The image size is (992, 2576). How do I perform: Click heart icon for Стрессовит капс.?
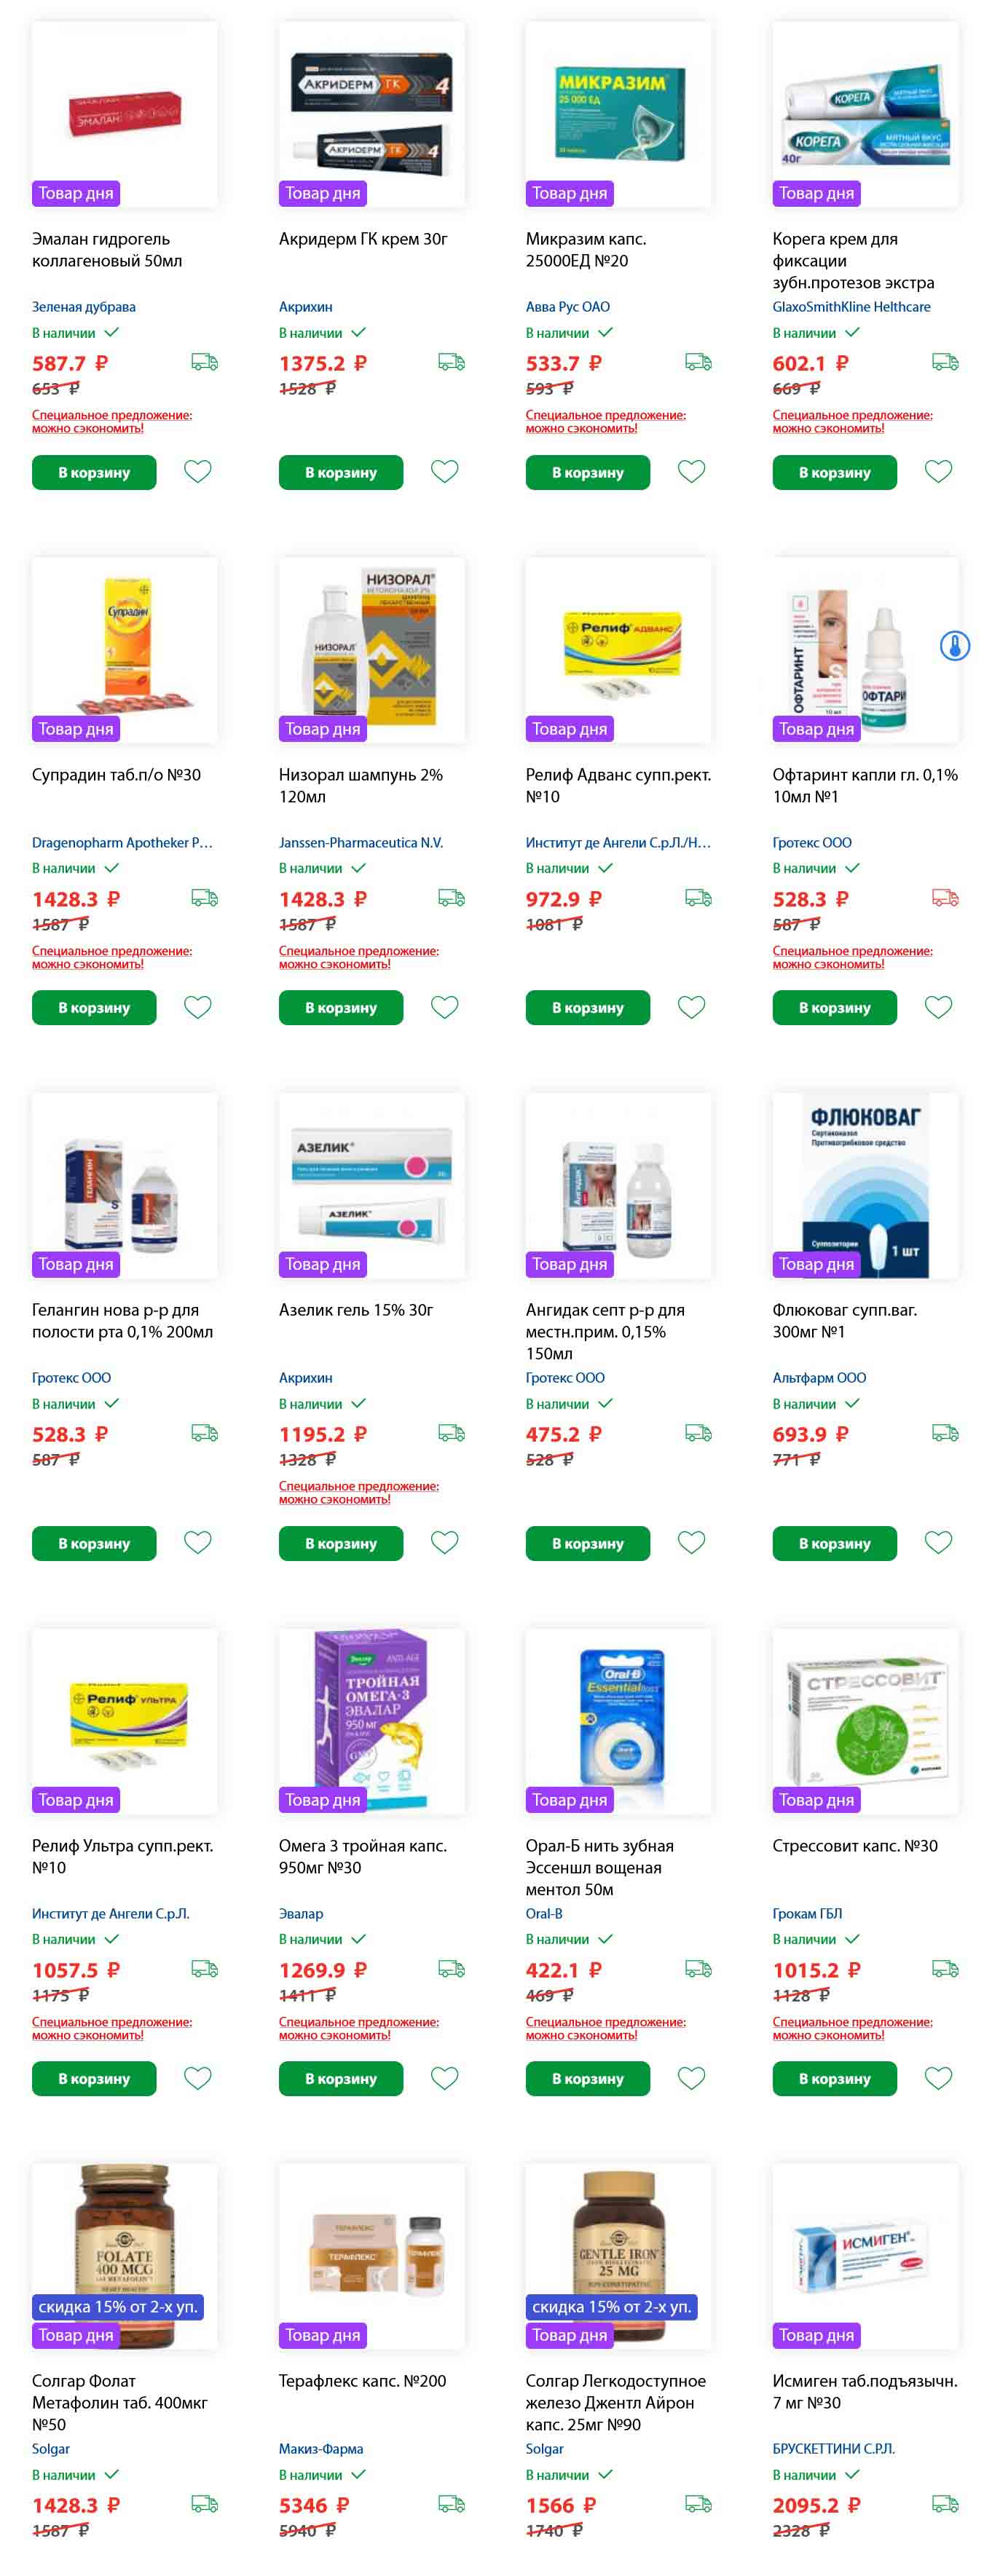pyautogui.click(x=938, y=2078)
